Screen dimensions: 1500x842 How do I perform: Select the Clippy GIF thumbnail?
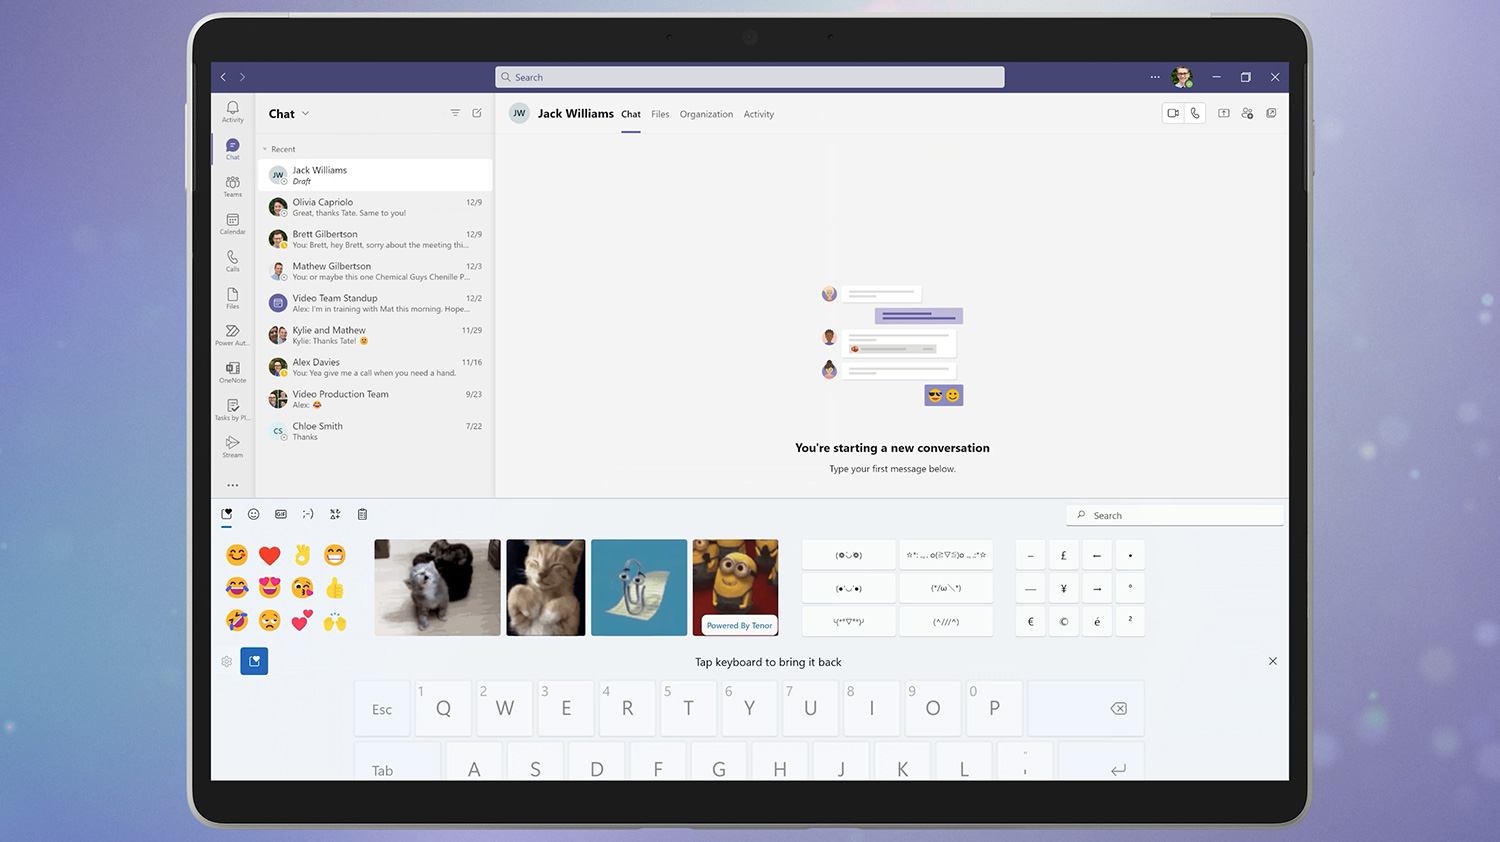639,588
